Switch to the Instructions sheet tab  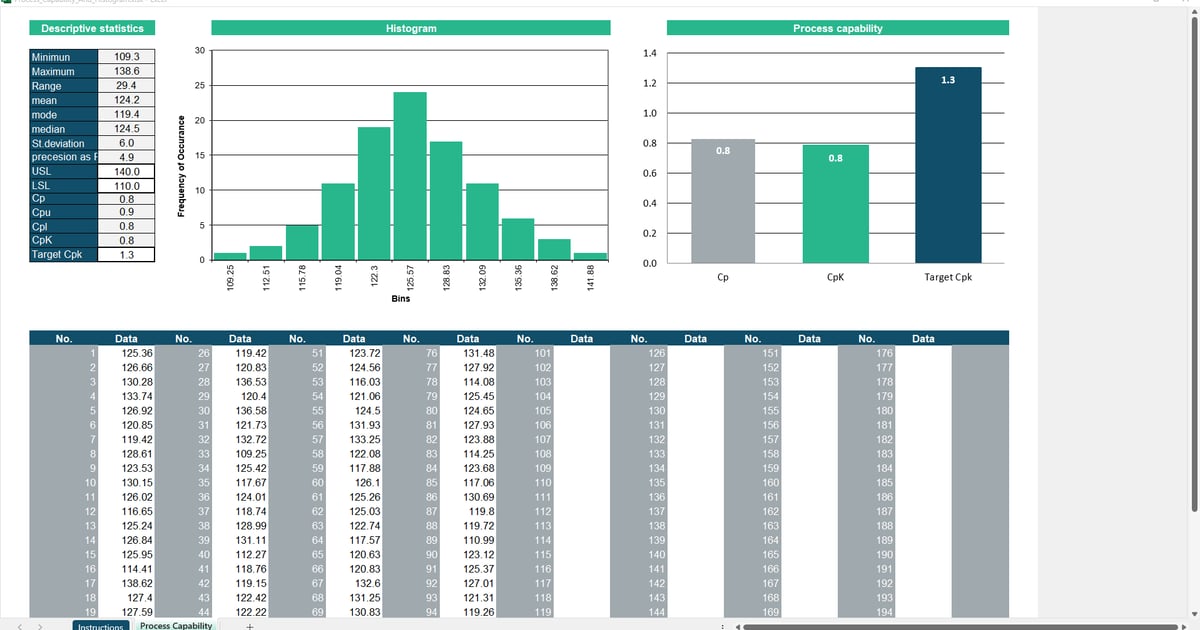(x=100, y=625)
